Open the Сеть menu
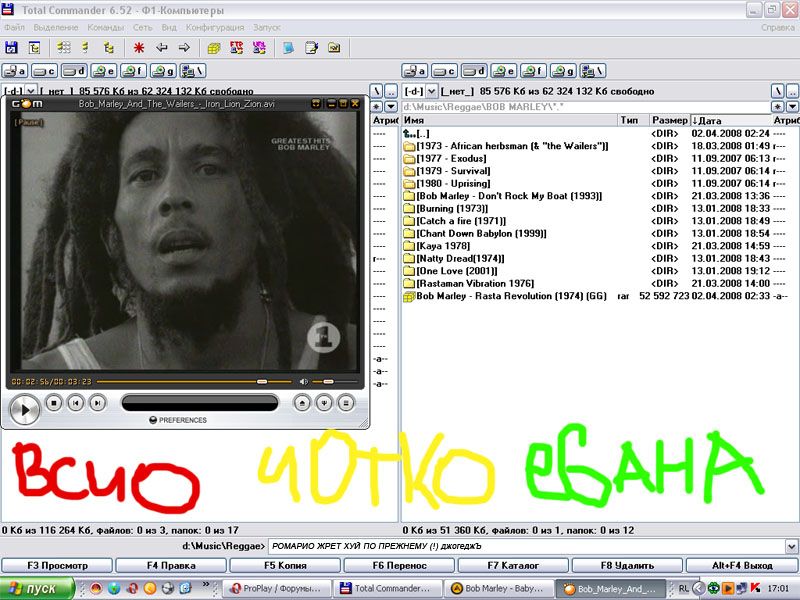This screenshot has width=800, height=600. click(x=142, y=28)
